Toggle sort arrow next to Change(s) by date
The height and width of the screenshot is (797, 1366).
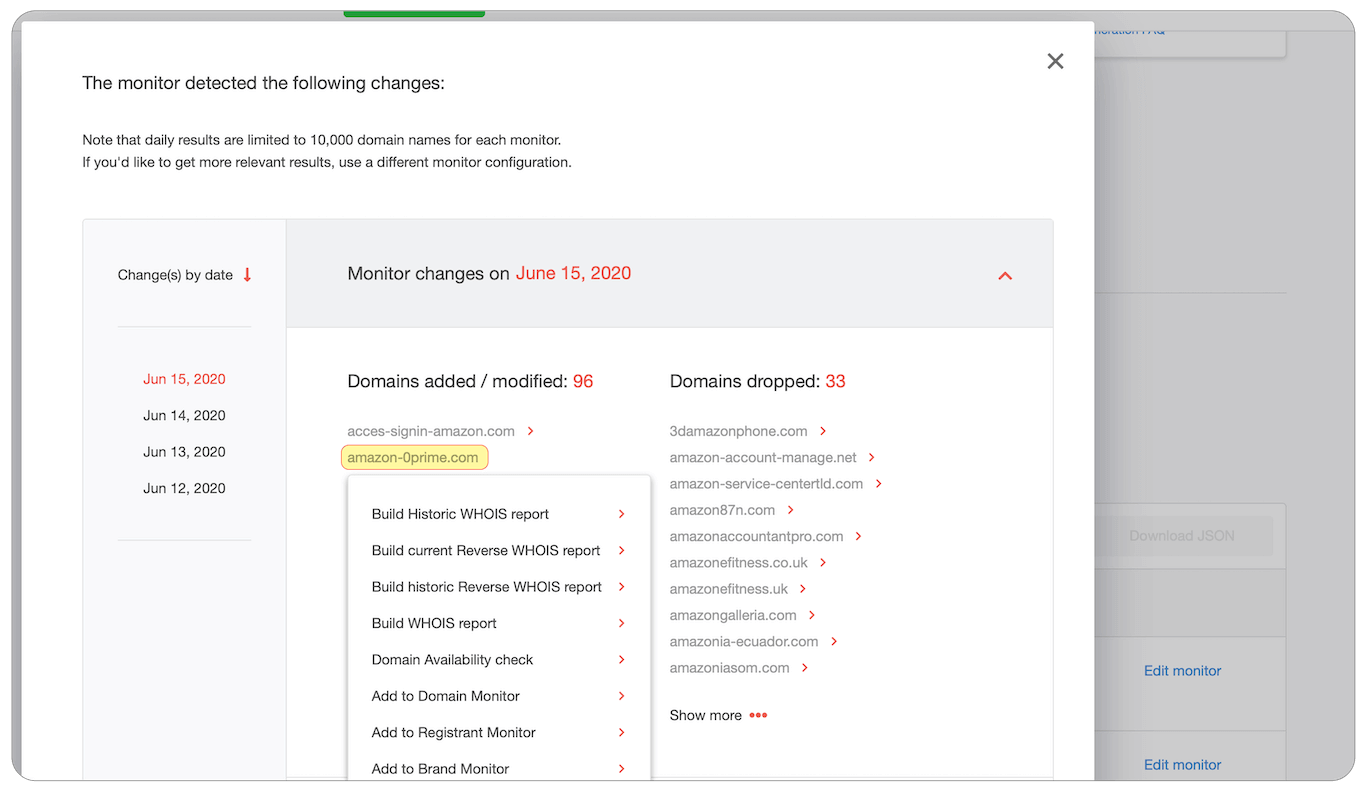click(x=247, y=275)
